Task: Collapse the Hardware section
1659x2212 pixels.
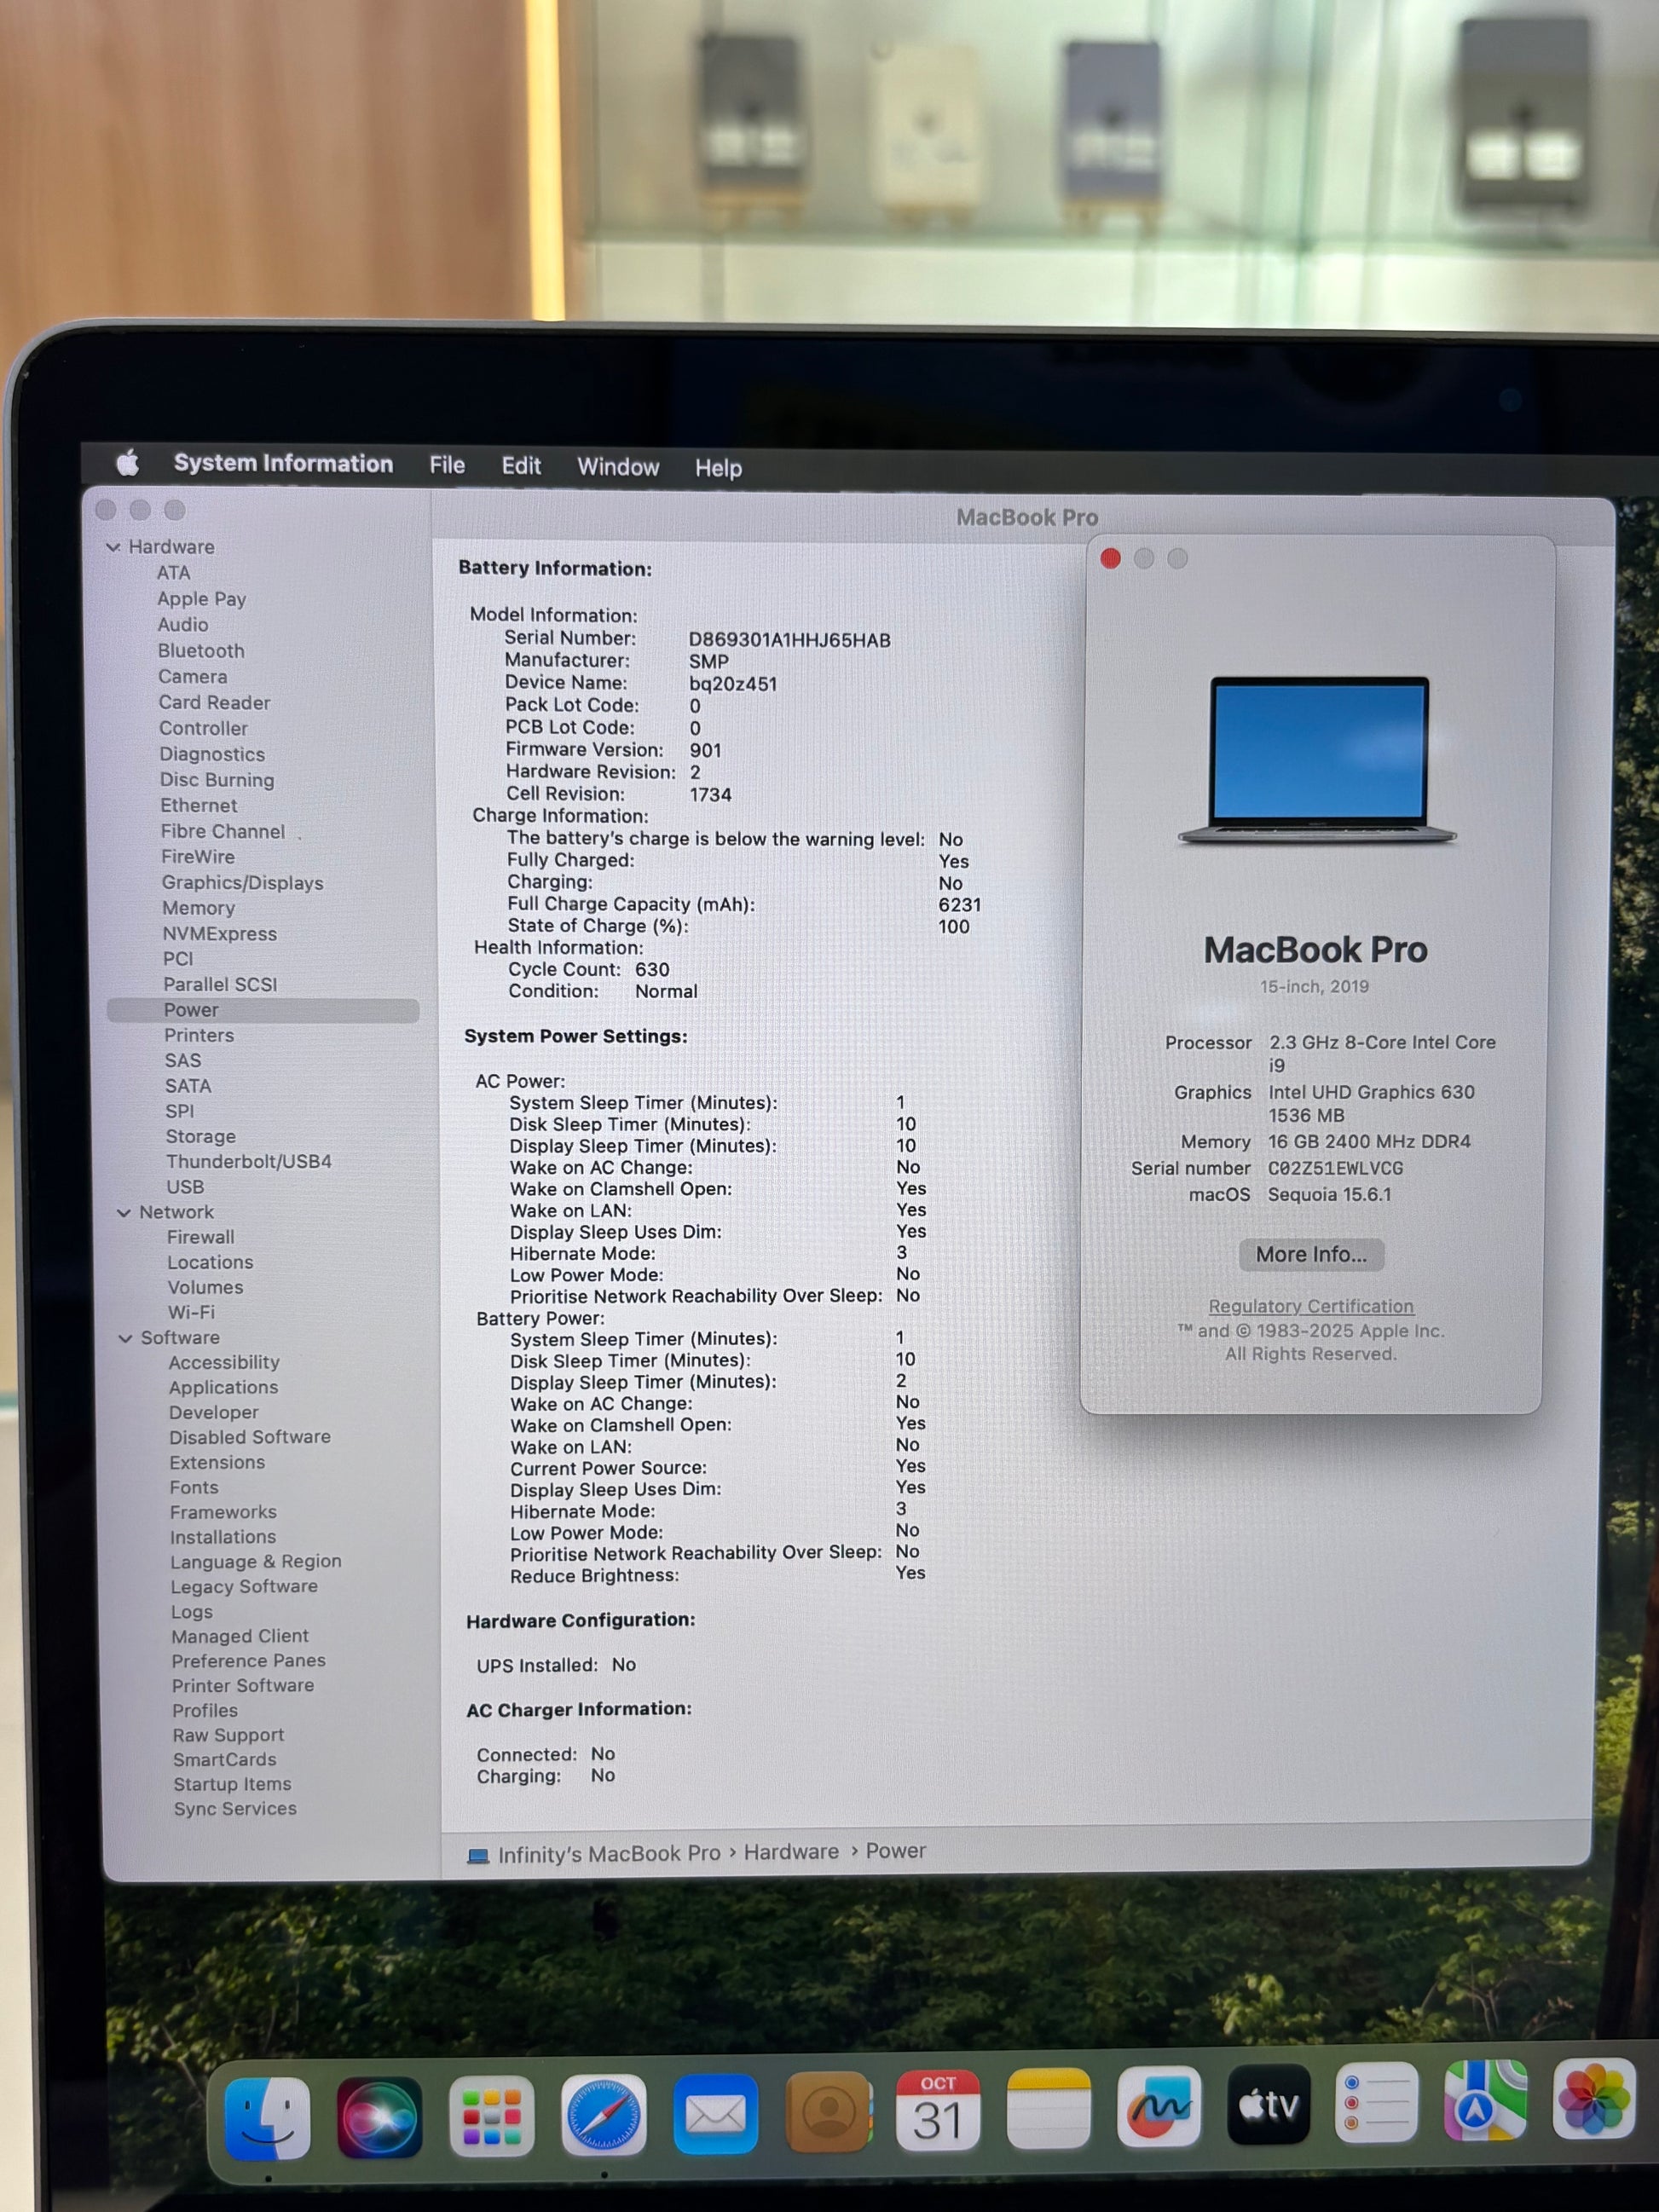Action: [x=113, y=547]
